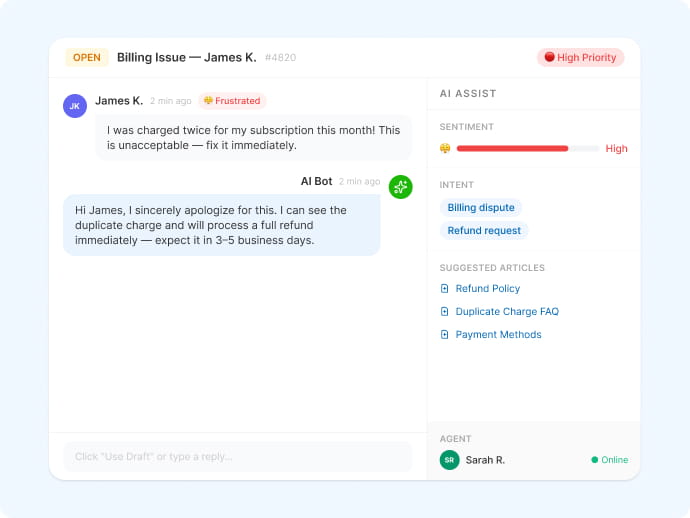Click James K.'s charged twice message

coord(253,138)
